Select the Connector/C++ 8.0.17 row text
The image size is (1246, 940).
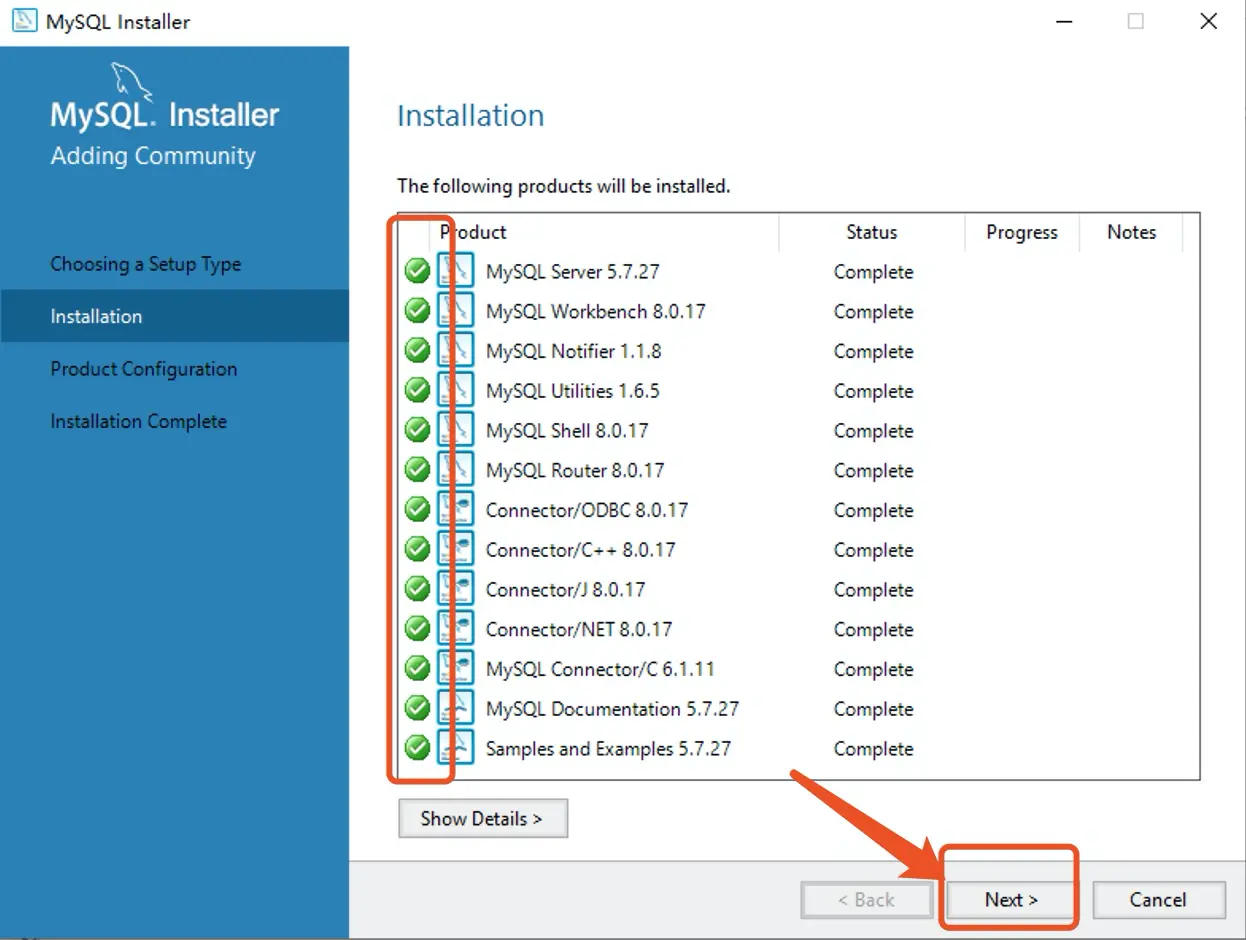(x=580, y=549)
